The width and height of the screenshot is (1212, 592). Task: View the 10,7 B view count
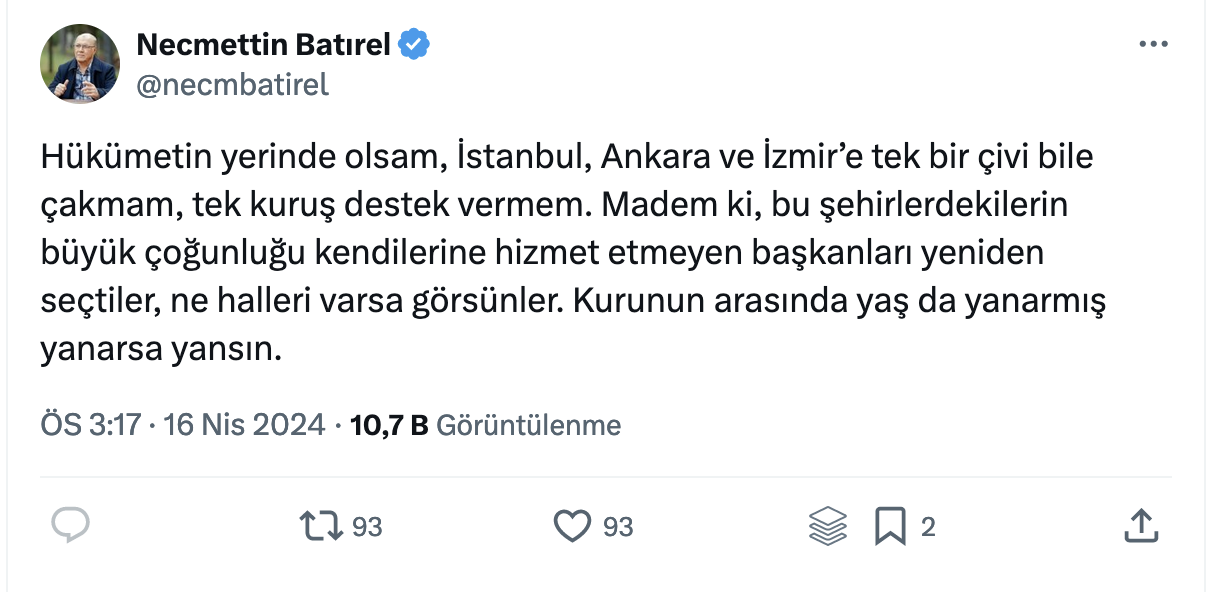(389, 425)
